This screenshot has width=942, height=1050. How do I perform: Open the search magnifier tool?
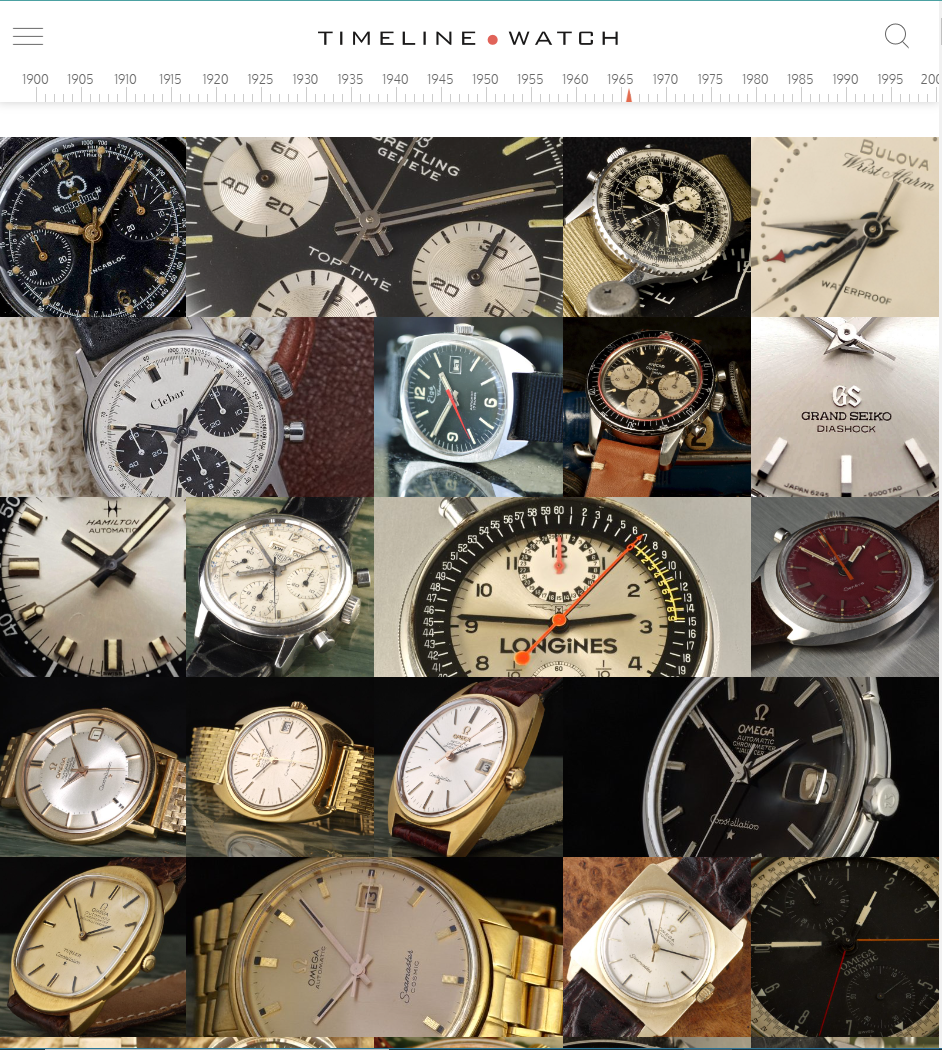(897, 36)
